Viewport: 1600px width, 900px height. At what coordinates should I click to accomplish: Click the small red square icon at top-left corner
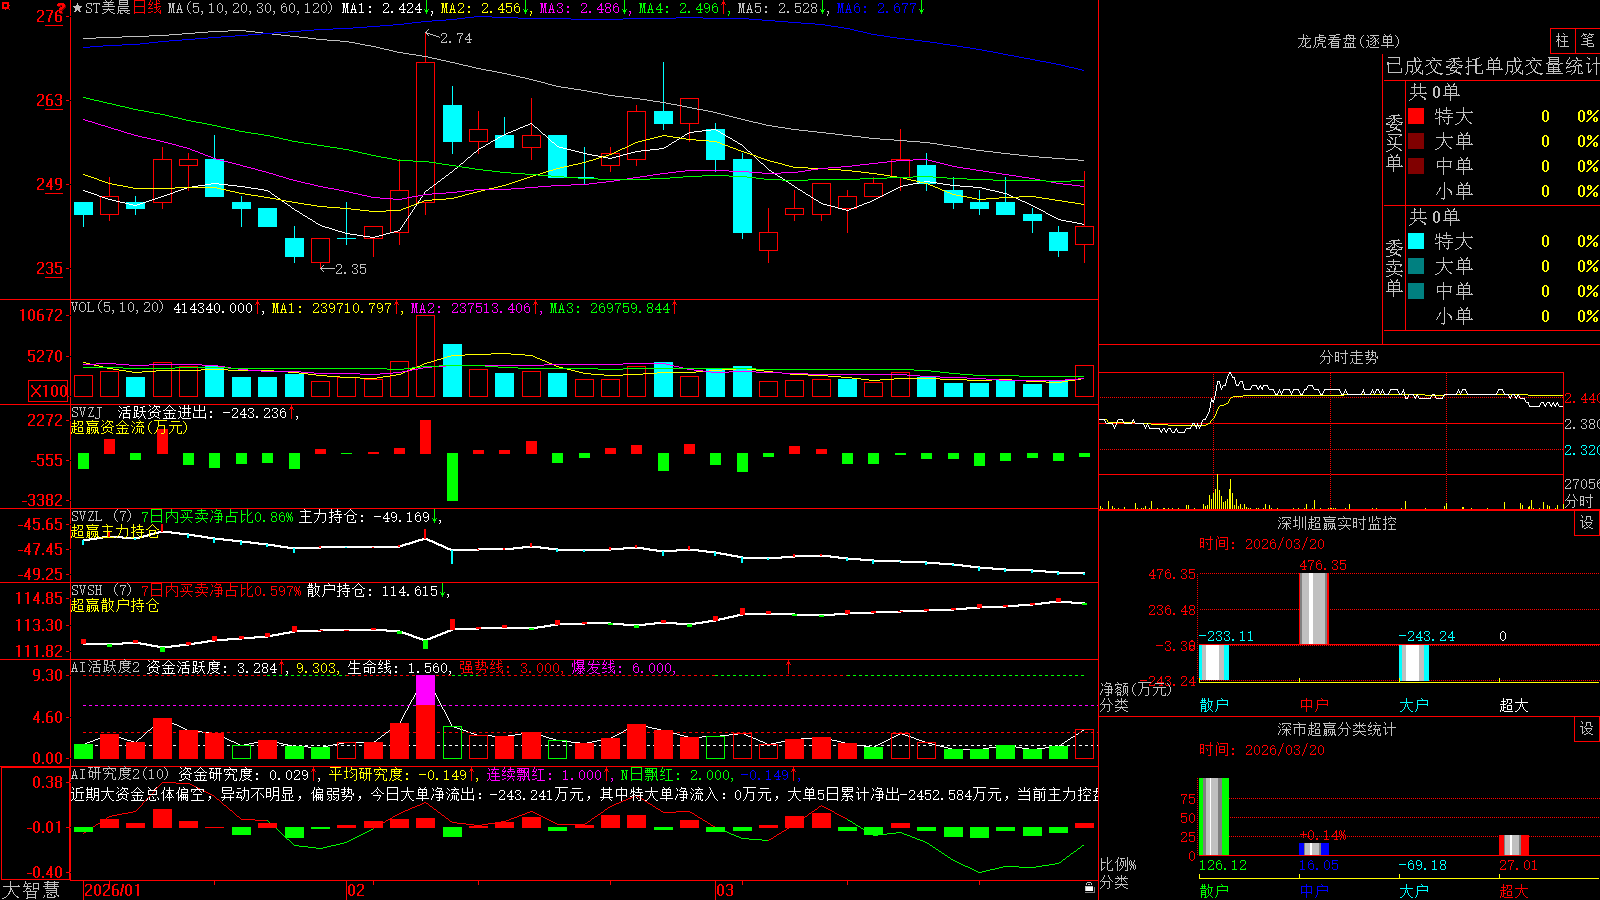click(x=4, y=4)
